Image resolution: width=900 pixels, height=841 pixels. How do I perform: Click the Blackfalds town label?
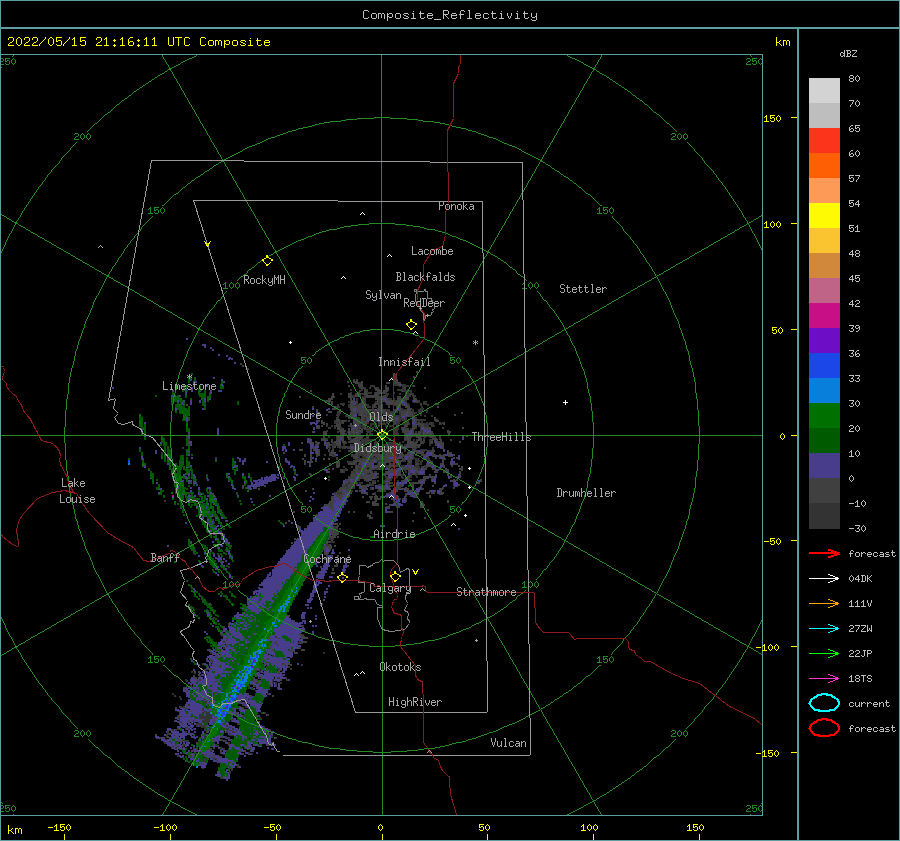pyautogui.click(x=425, y=277)
